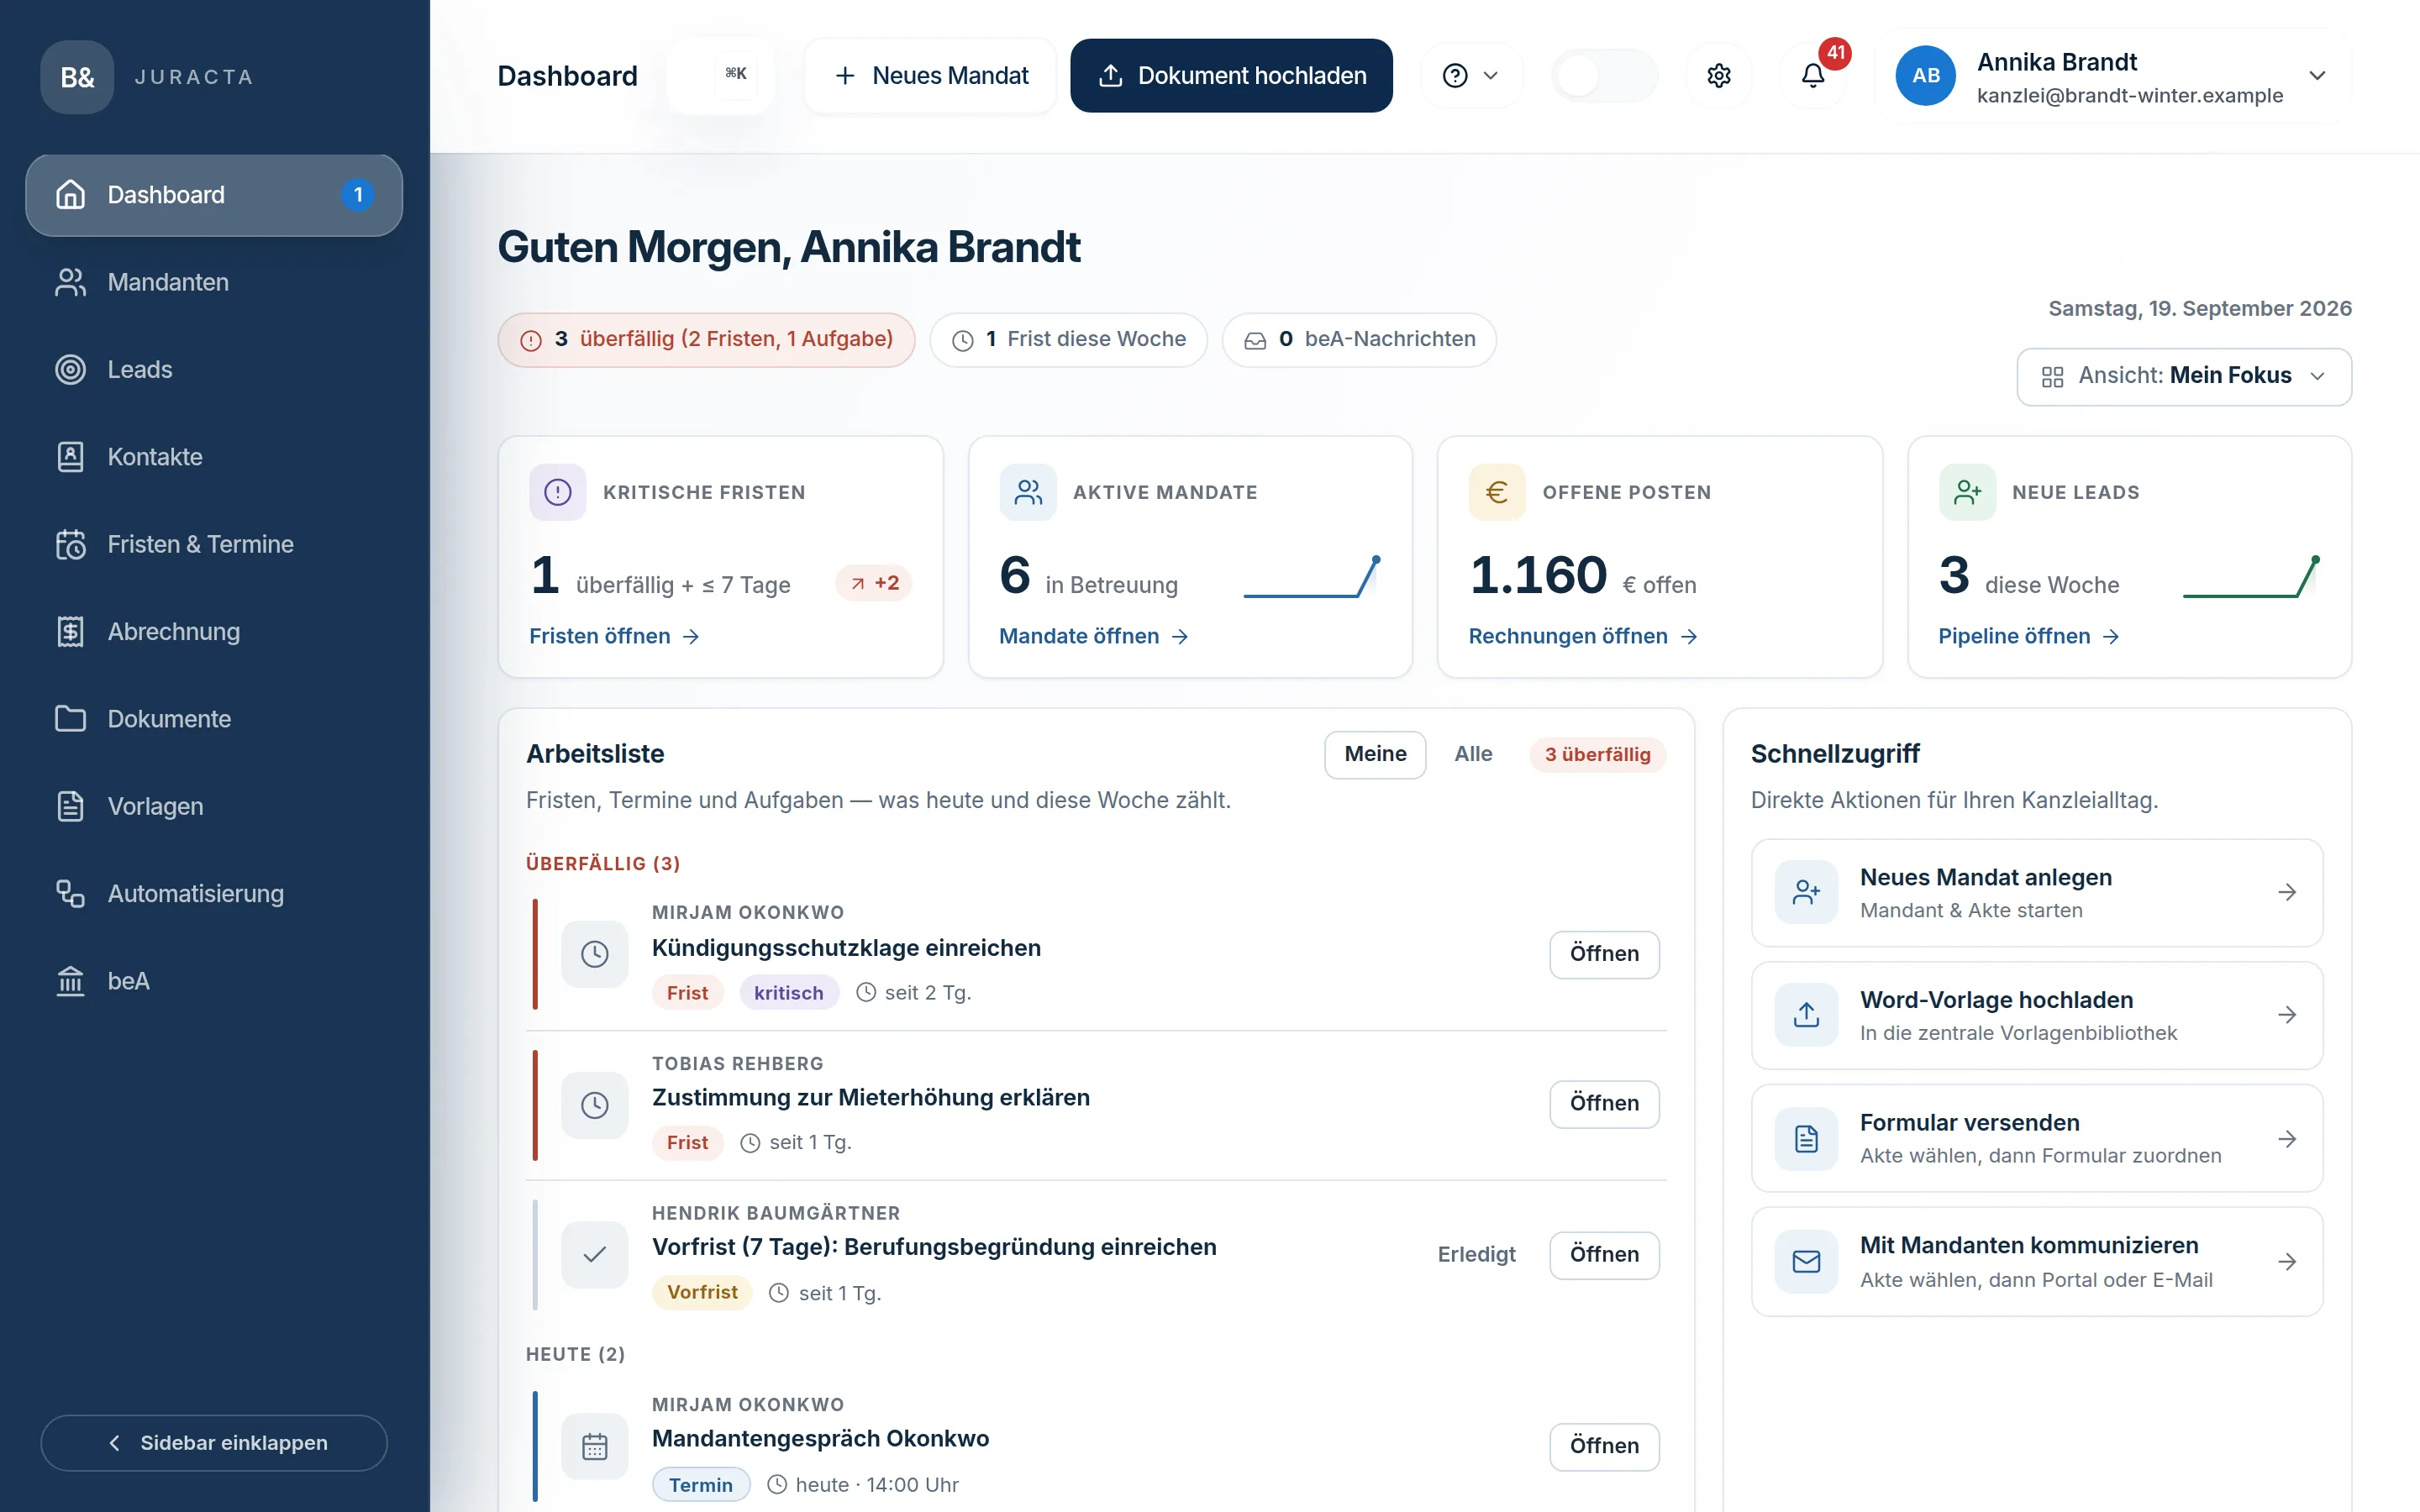Select Neues Mandat anlegen quick action
Viewport: 2420px width, 1512px height.
[2037, 892]
